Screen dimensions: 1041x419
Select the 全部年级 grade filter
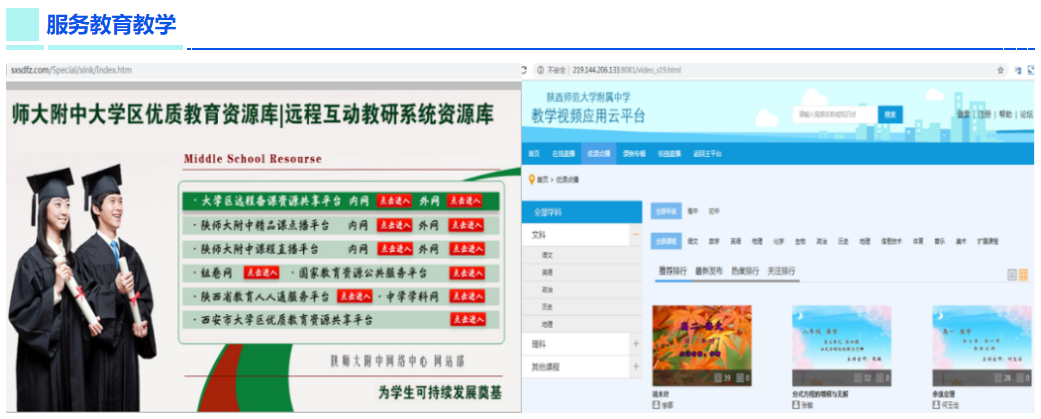tap(666, 212)
